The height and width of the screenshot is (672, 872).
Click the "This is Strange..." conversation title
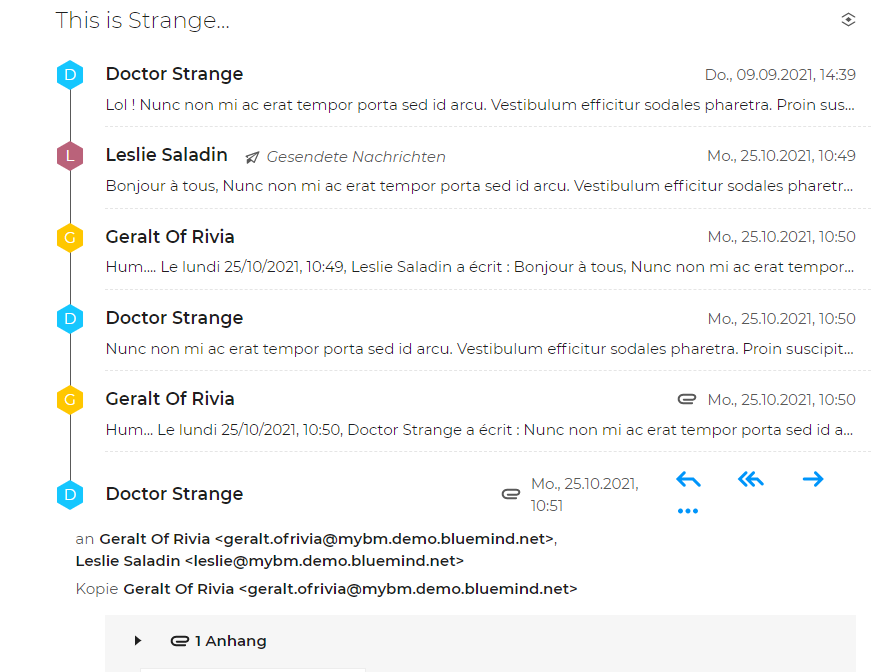click(143, 20)
